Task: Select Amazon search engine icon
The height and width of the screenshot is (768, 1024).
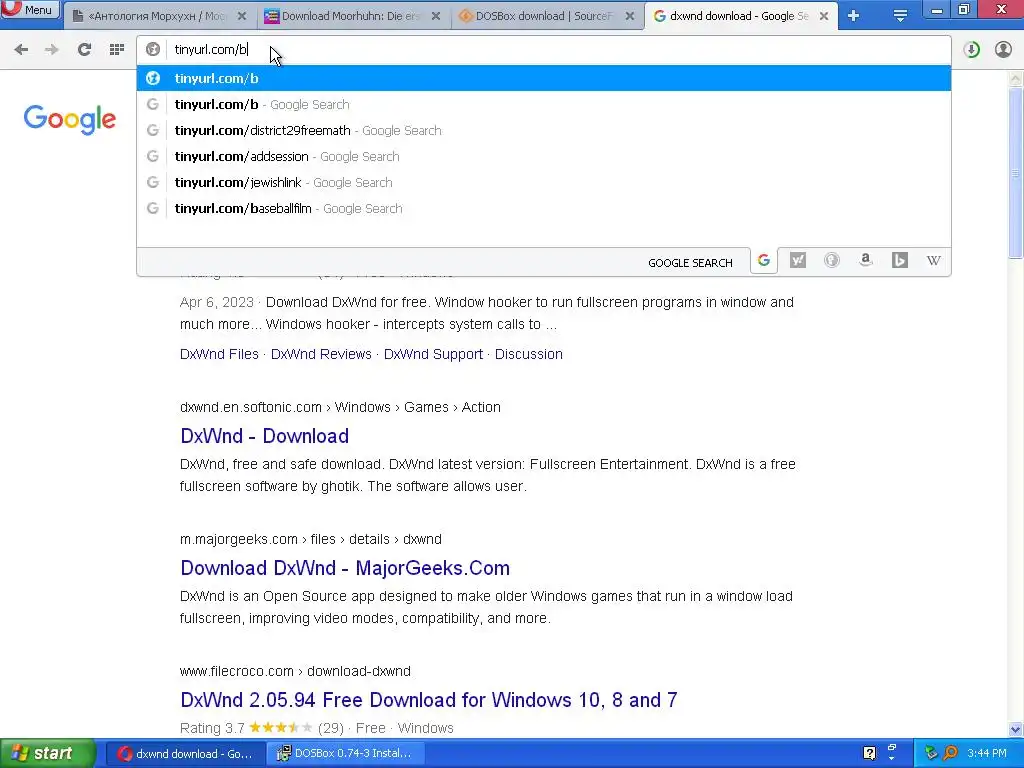Action: click(865, 261)
